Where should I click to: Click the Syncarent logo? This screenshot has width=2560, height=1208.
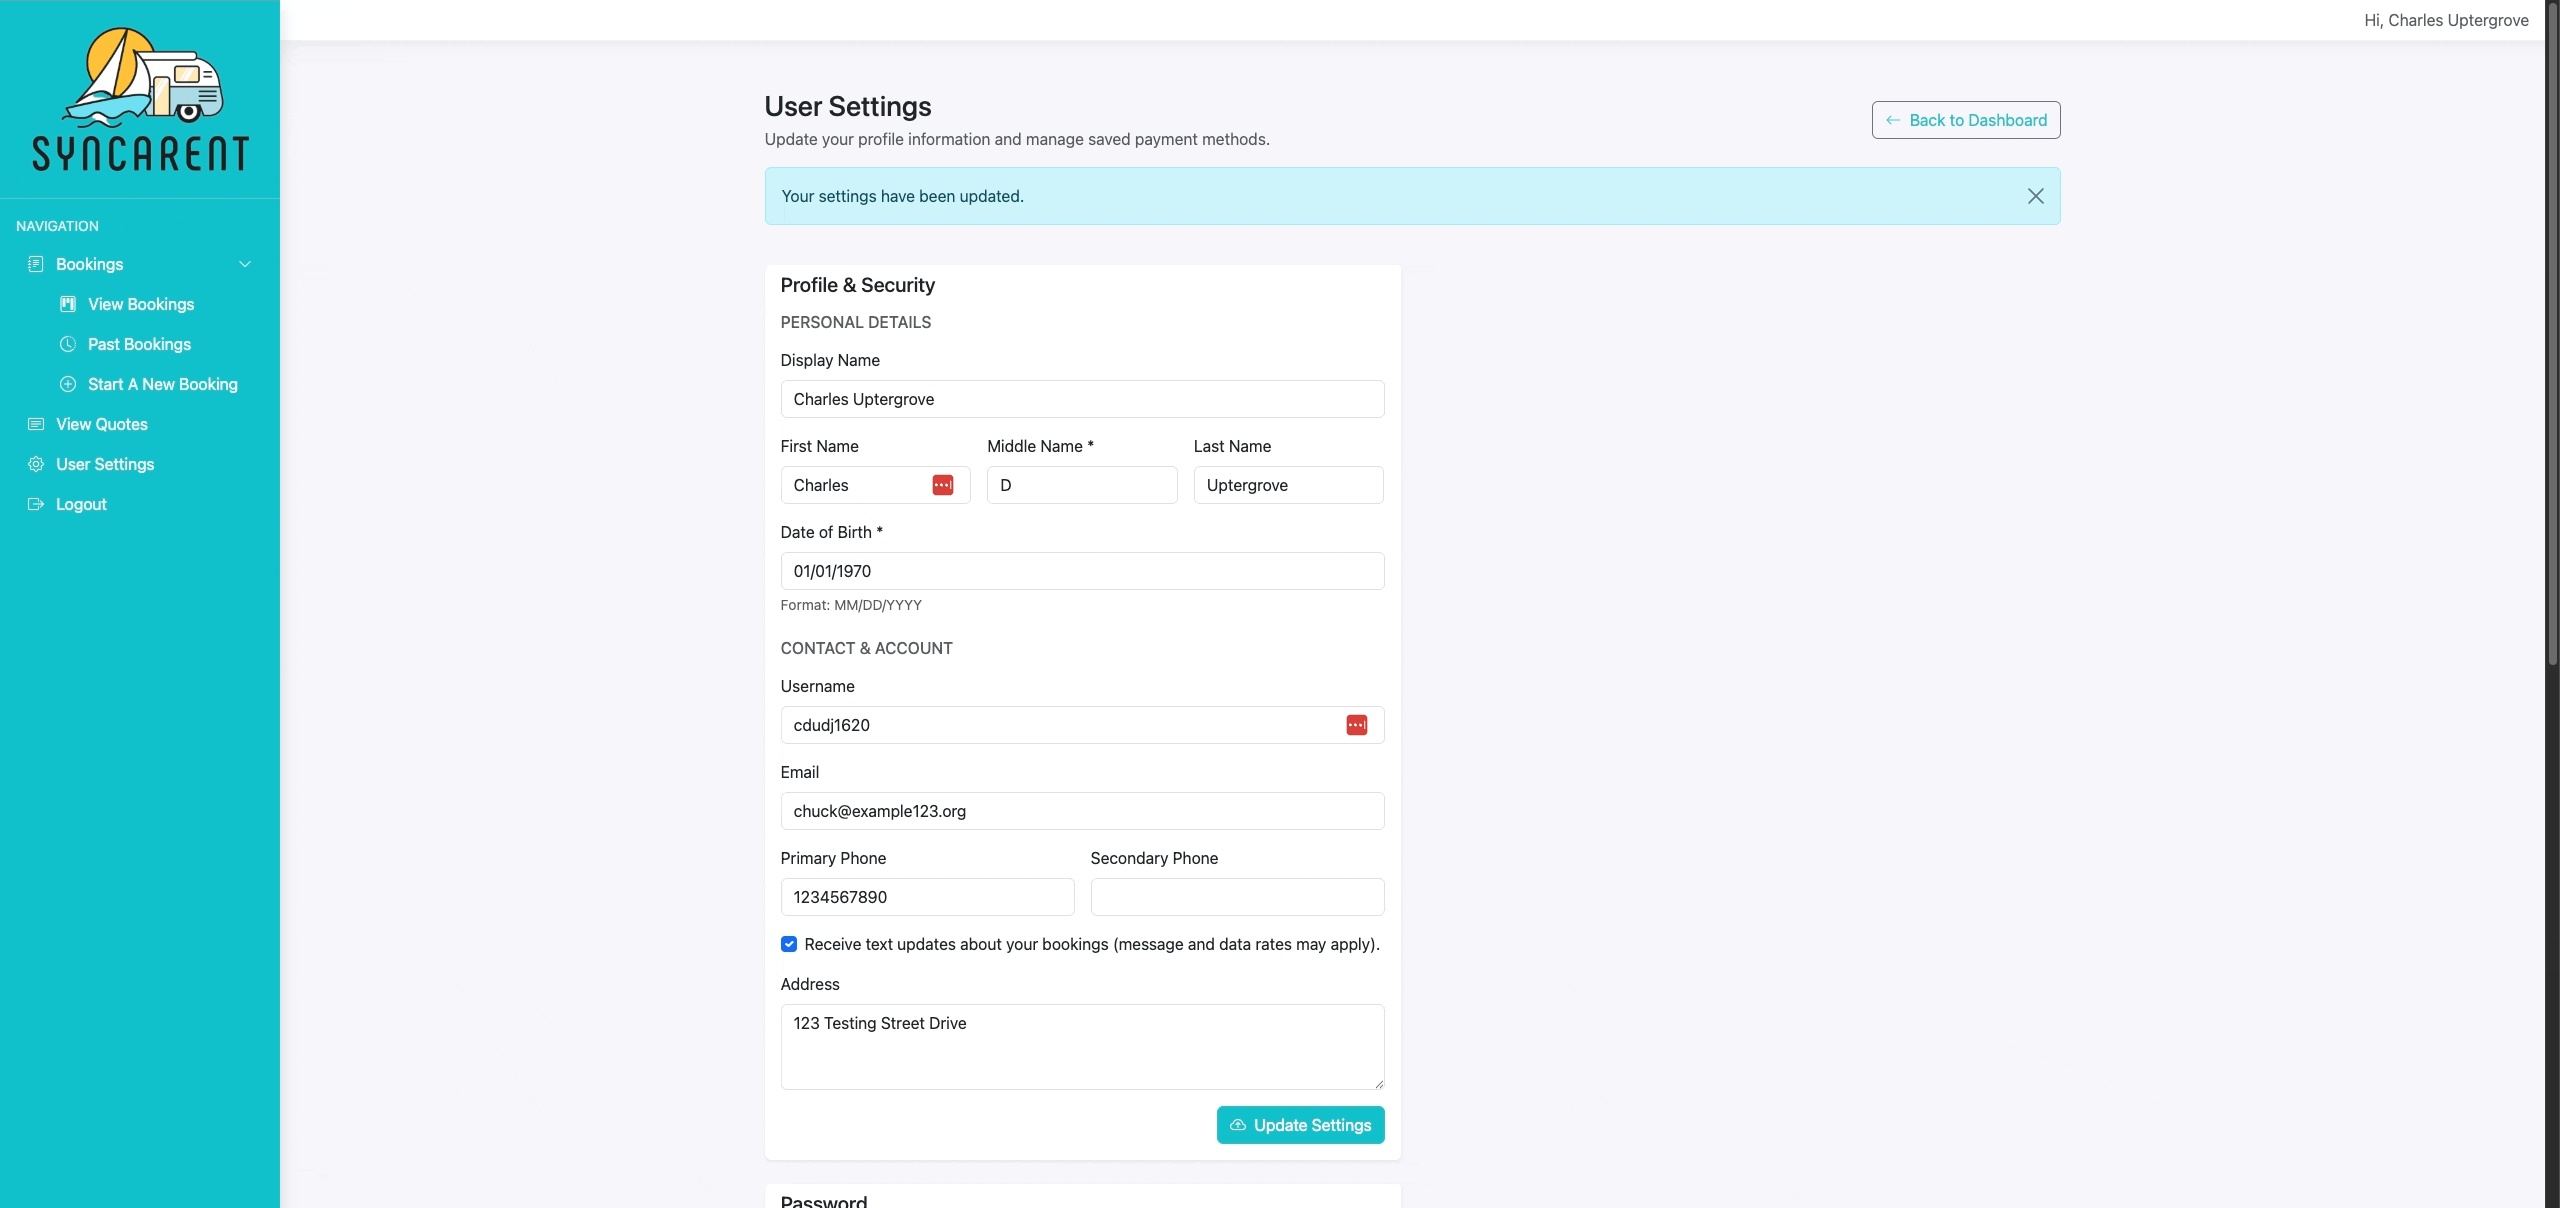140,99
